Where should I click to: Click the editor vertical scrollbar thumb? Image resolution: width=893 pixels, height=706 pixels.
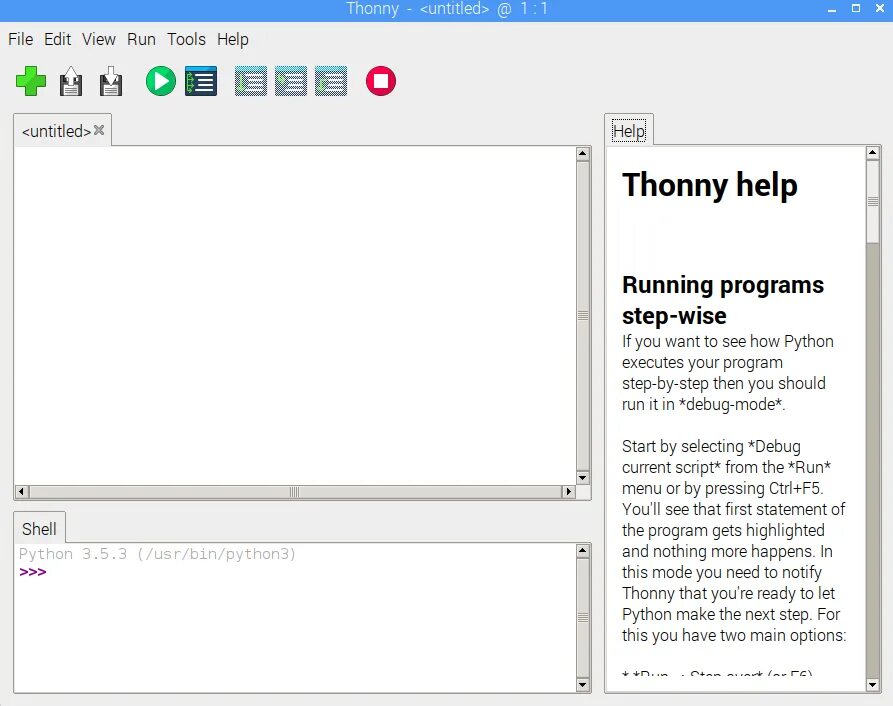pyautogui.click(x=583, y=316)
